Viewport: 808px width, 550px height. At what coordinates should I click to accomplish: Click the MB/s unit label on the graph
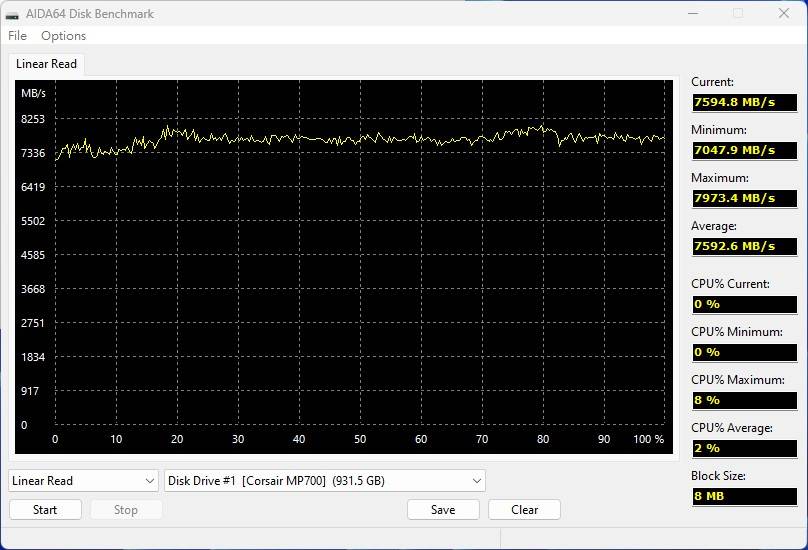pos(33,93)
